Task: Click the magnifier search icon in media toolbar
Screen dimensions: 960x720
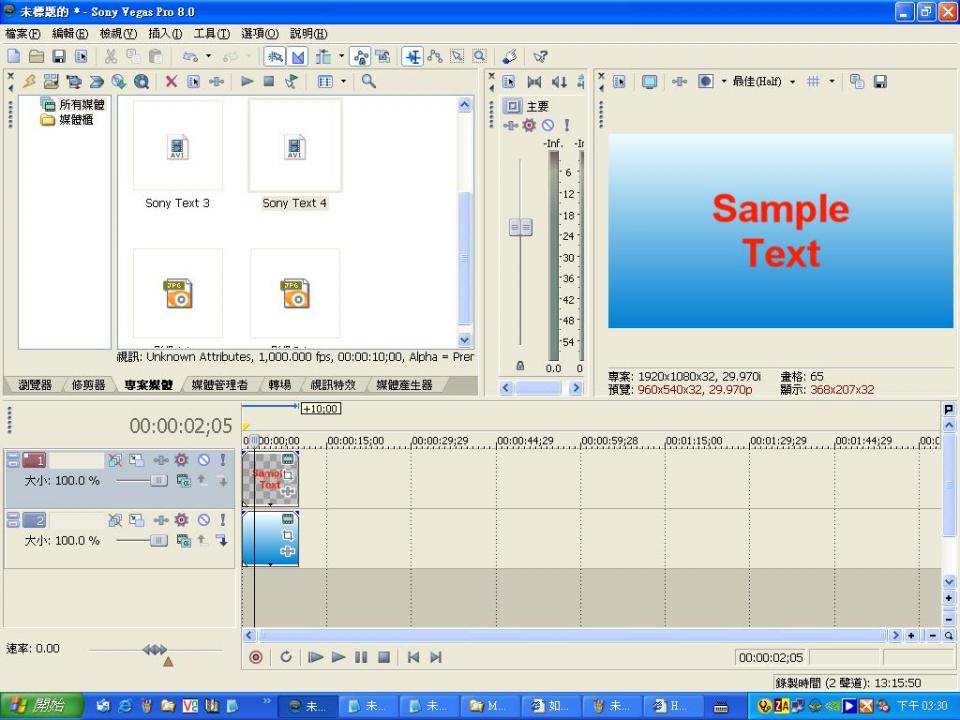Action: click(x=368, y=82)
